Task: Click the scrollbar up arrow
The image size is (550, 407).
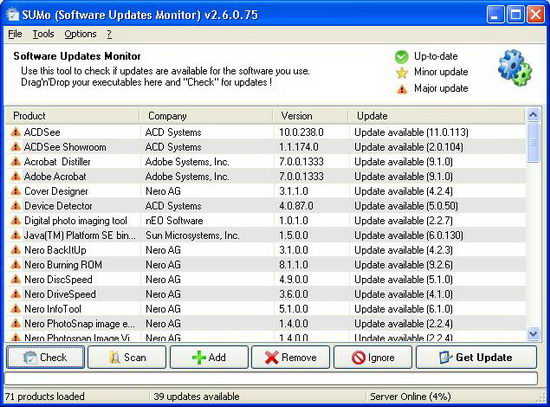Action: pyautogui.click(x=533, y=115)
